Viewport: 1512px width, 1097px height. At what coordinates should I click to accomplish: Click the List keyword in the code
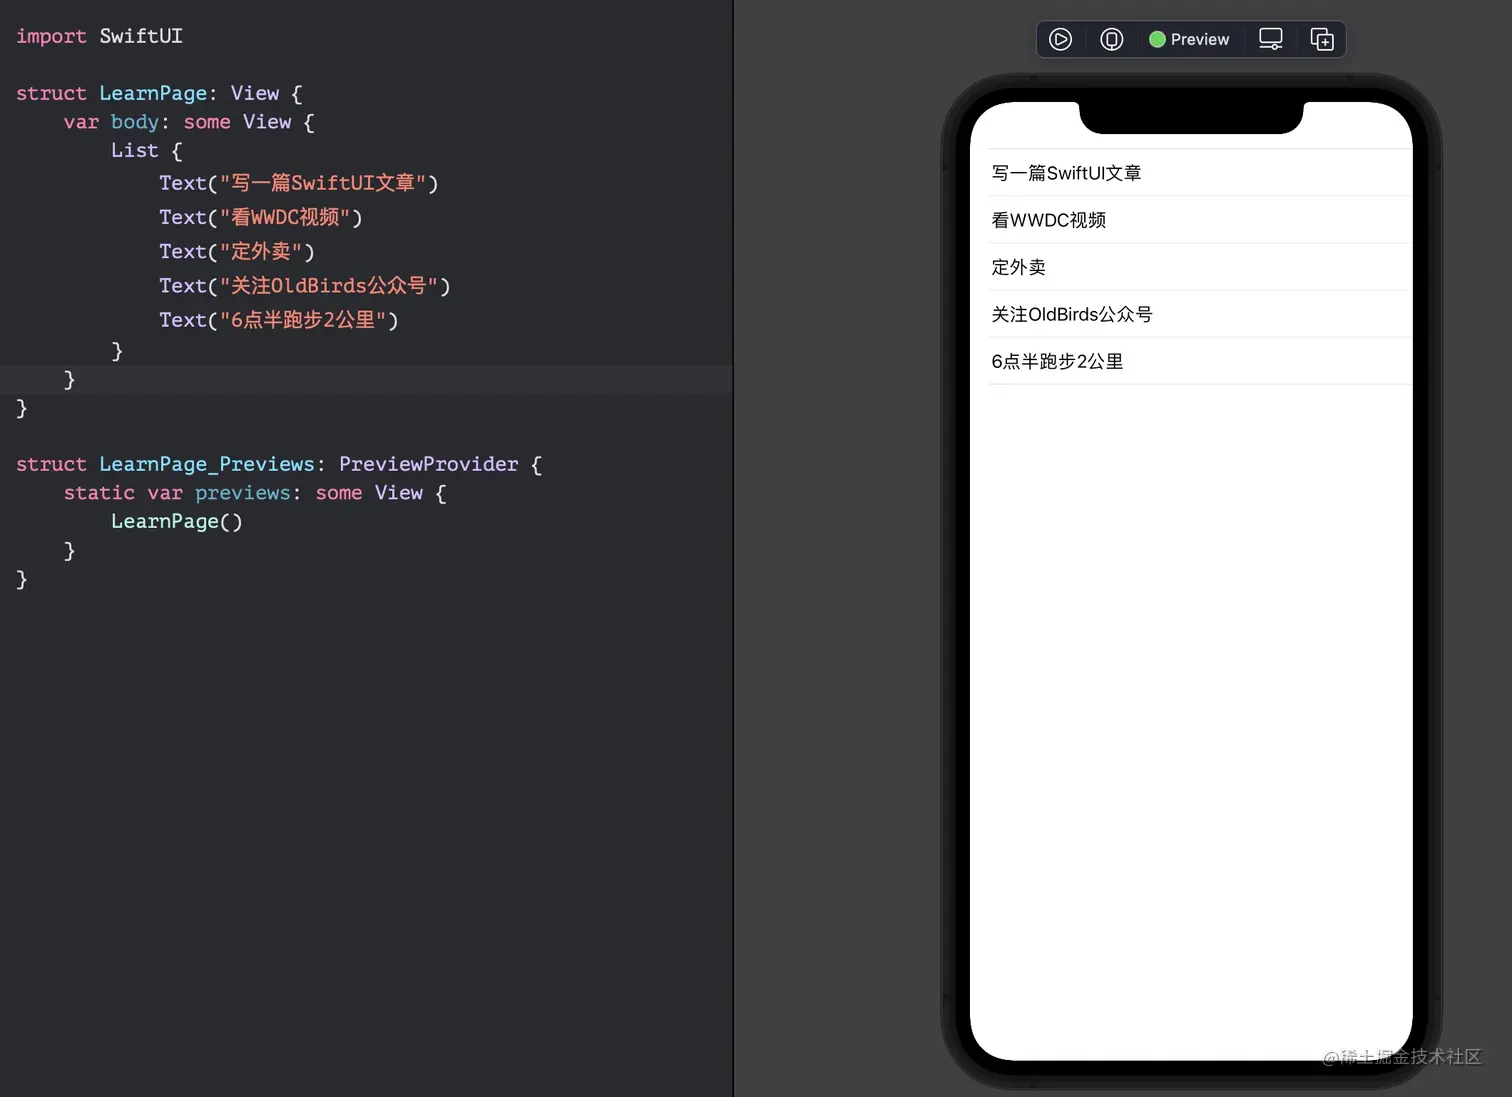[x=134, y=150]
